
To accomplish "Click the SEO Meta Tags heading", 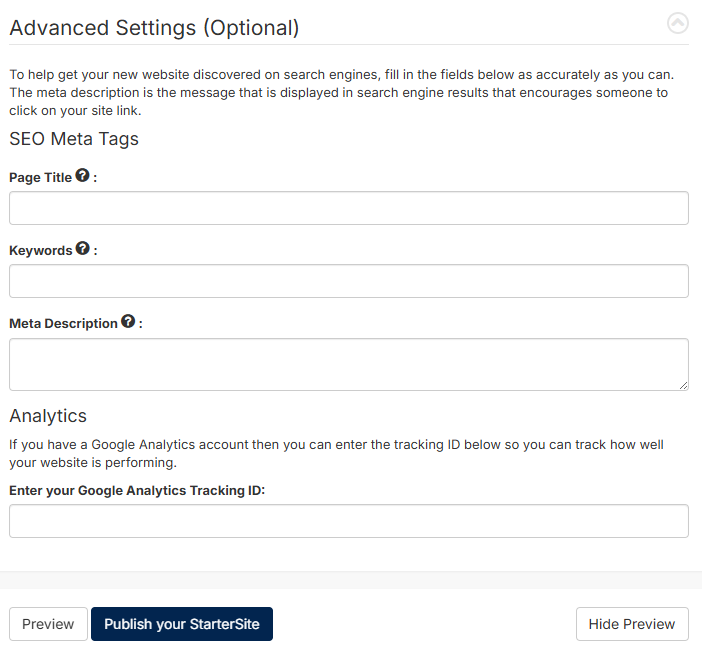I will click(x=74, y=139).
